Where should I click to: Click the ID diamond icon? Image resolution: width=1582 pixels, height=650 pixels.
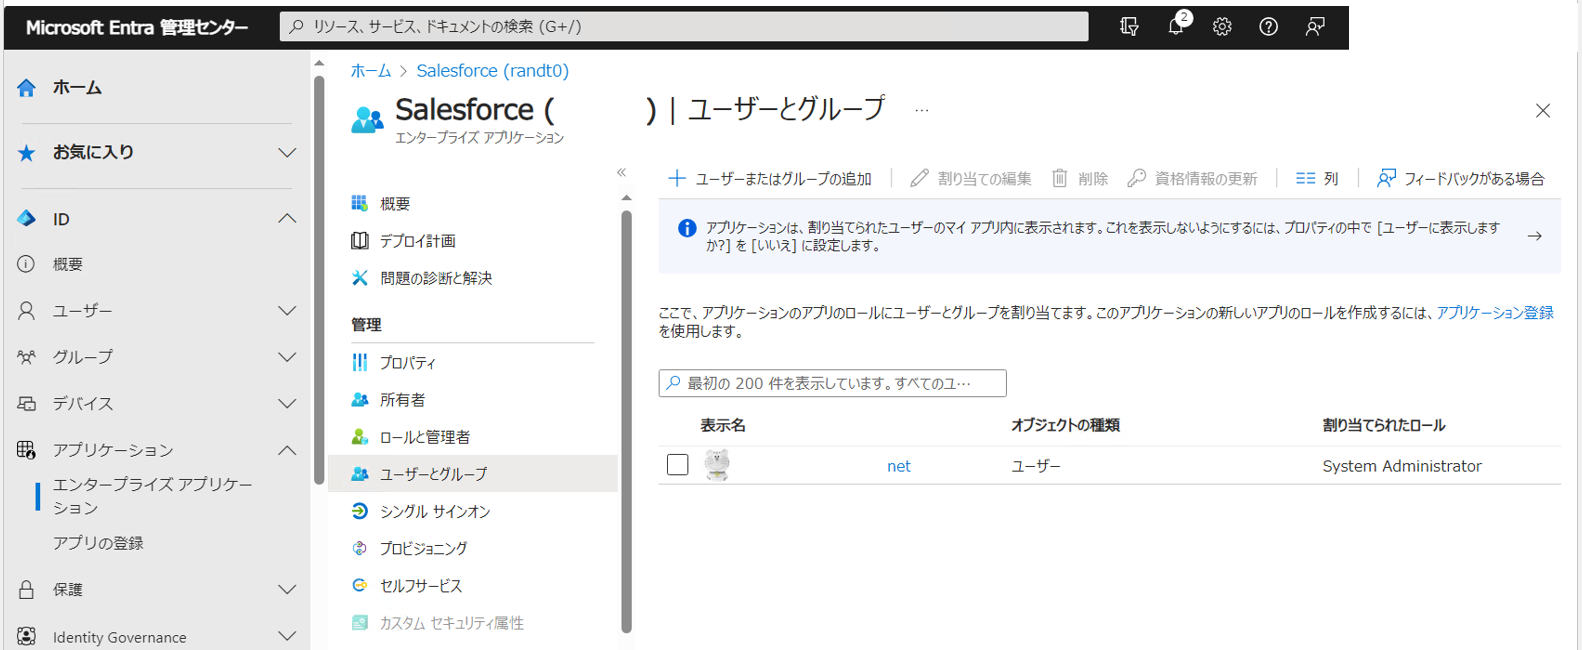tap(27, 219)
